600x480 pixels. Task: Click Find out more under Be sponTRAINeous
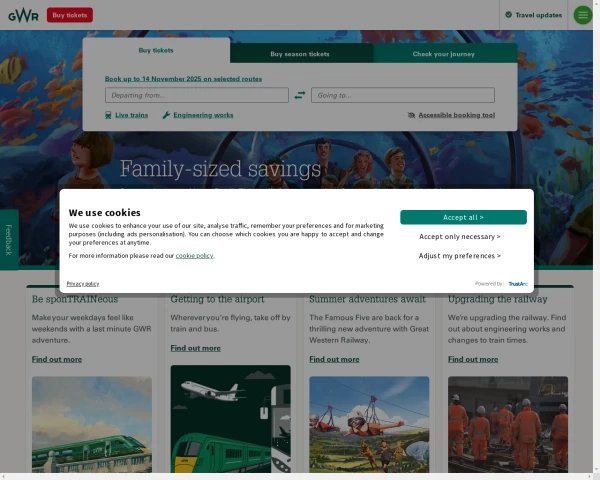(57, 359)
